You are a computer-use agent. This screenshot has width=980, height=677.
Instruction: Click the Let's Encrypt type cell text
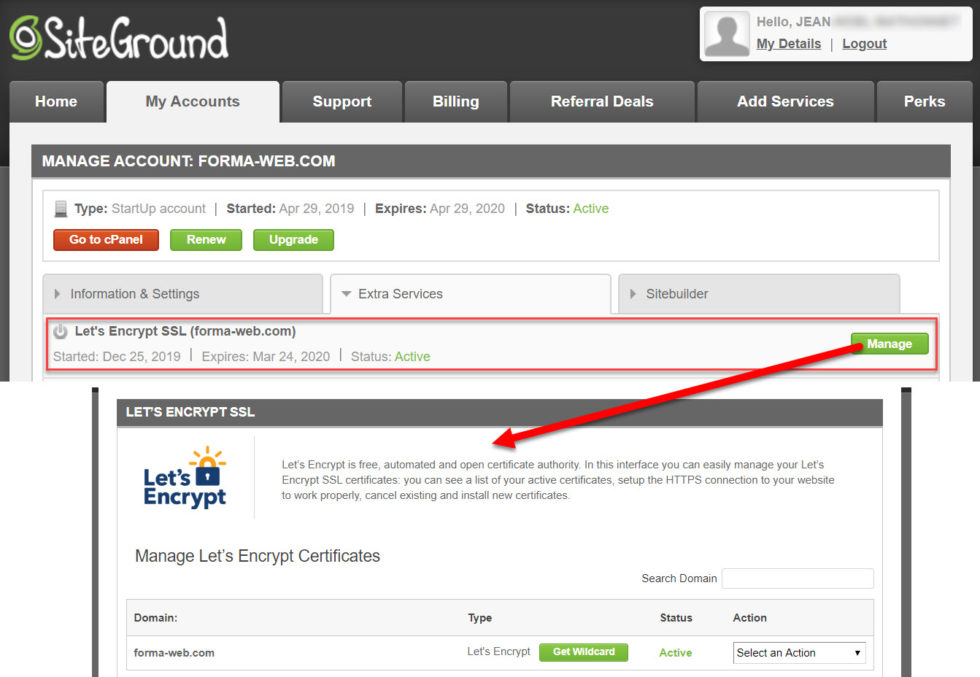pos(499,651)
